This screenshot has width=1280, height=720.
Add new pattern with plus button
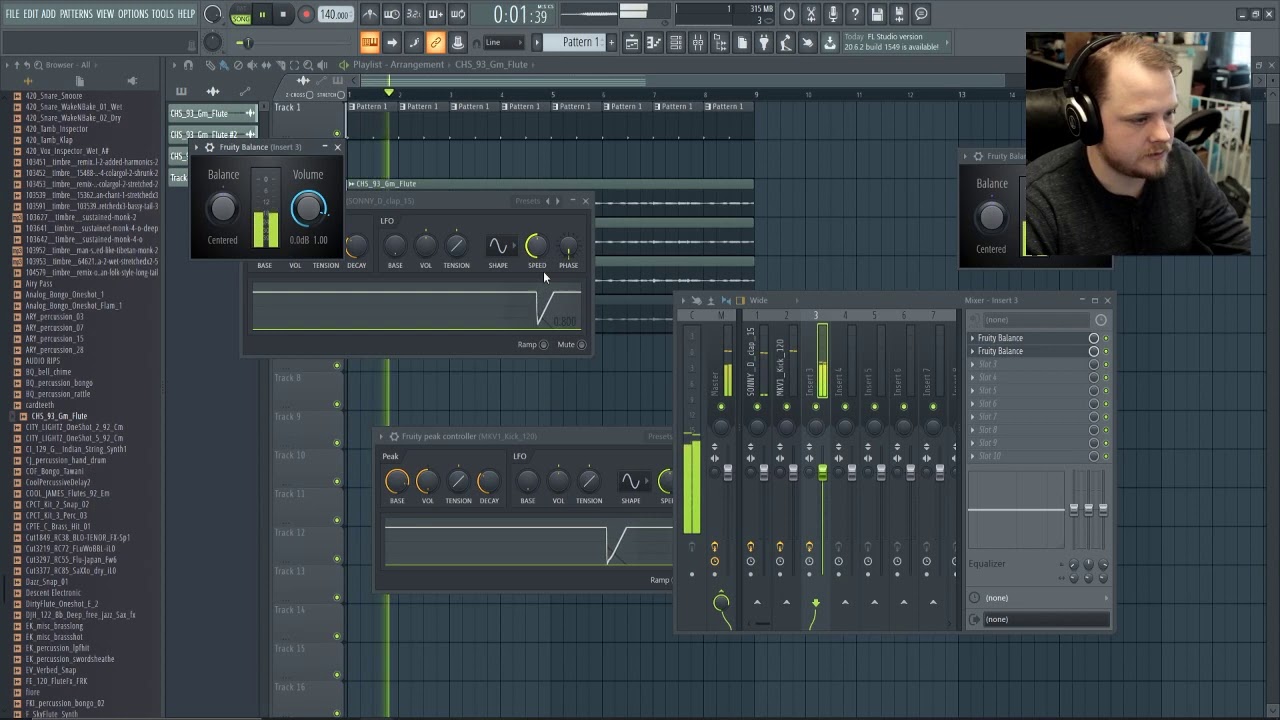click(610, 42)
